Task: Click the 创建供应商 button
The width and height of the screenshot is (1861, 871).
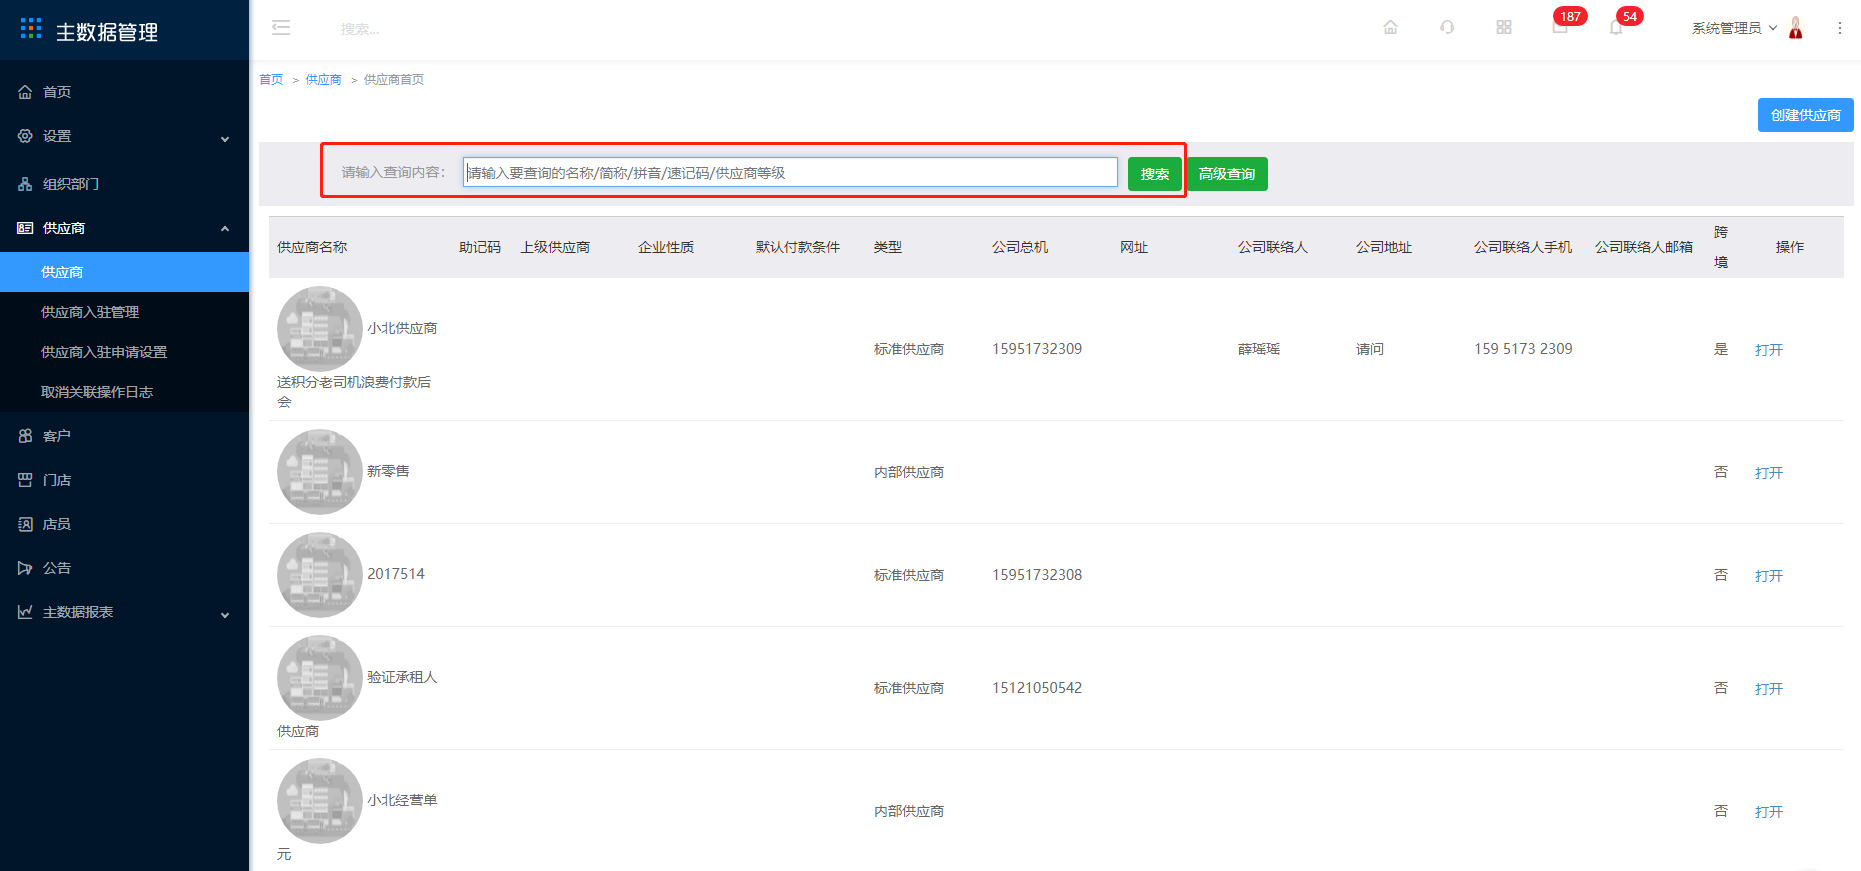Action: coord(1805,115)
